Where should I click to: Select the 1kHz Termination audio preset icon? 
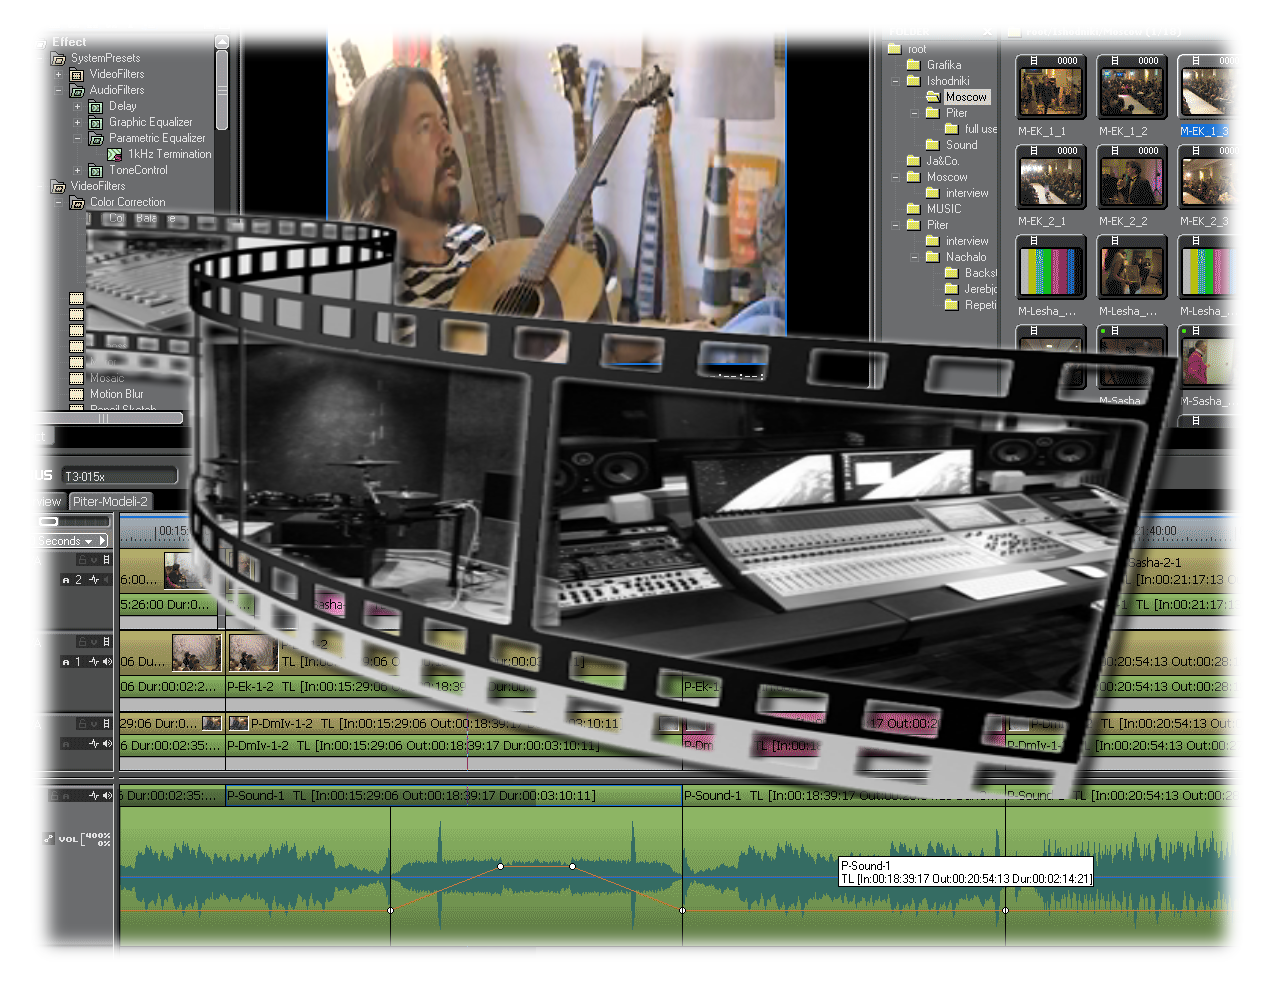115,155
